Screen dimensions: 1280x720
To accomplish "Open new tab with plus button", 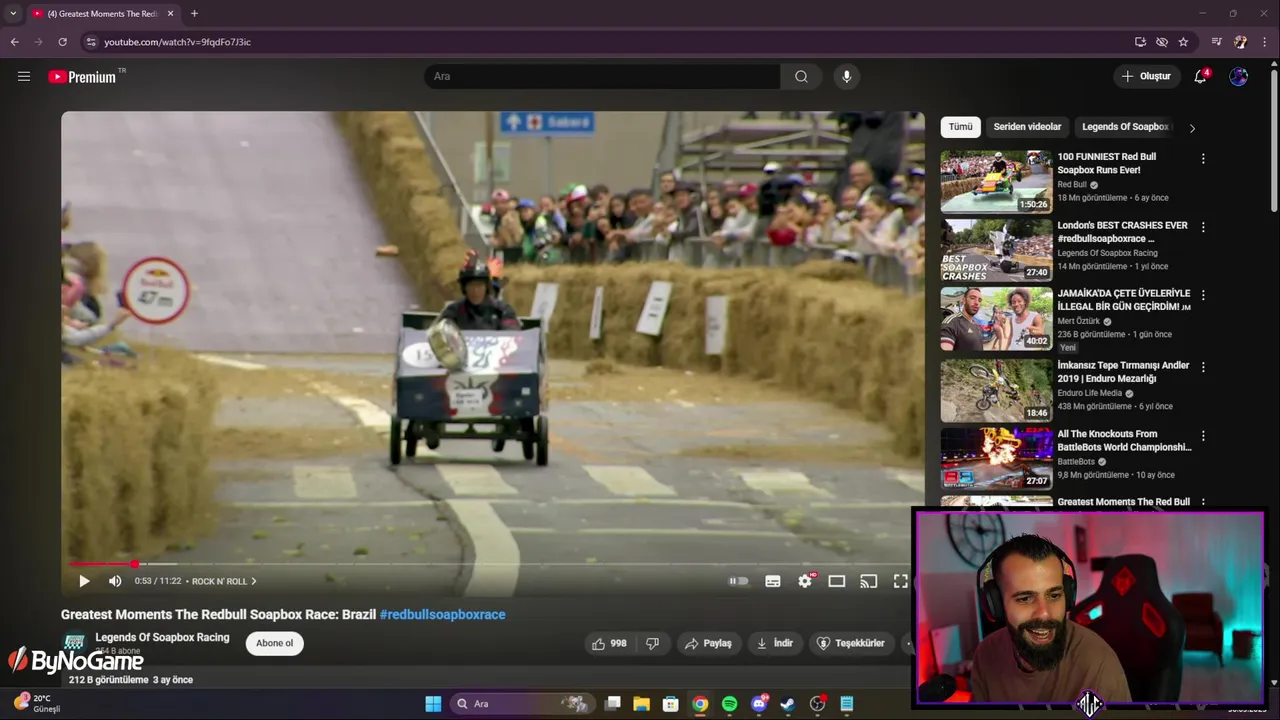I will [x=194, y=14].
